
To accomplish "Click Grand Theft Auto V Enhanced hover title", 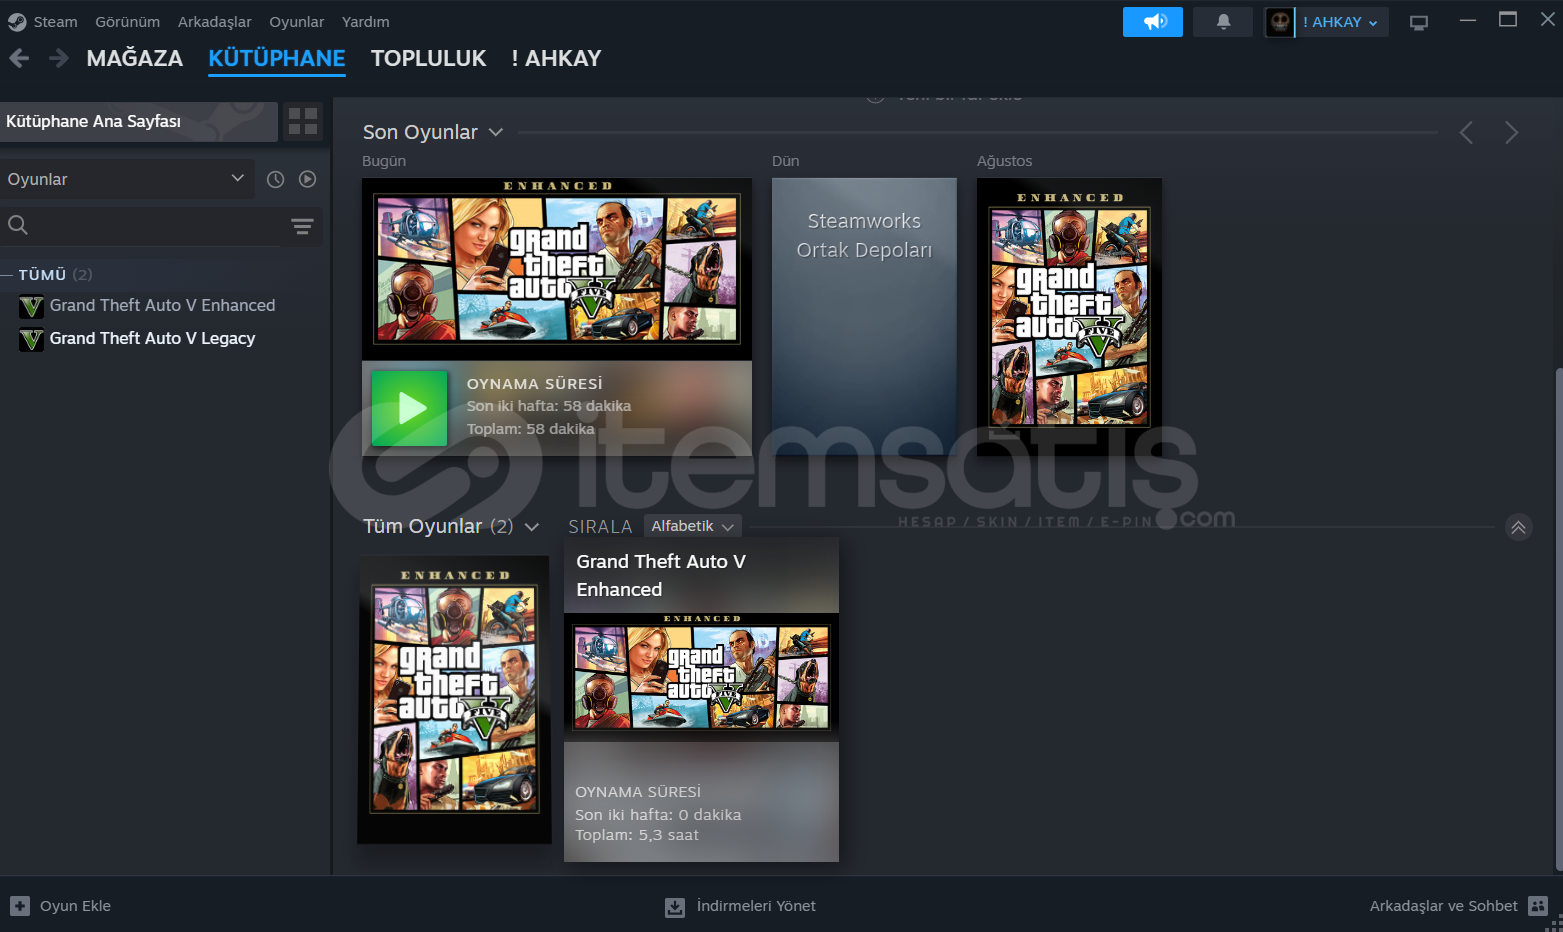I will point(661,575).
